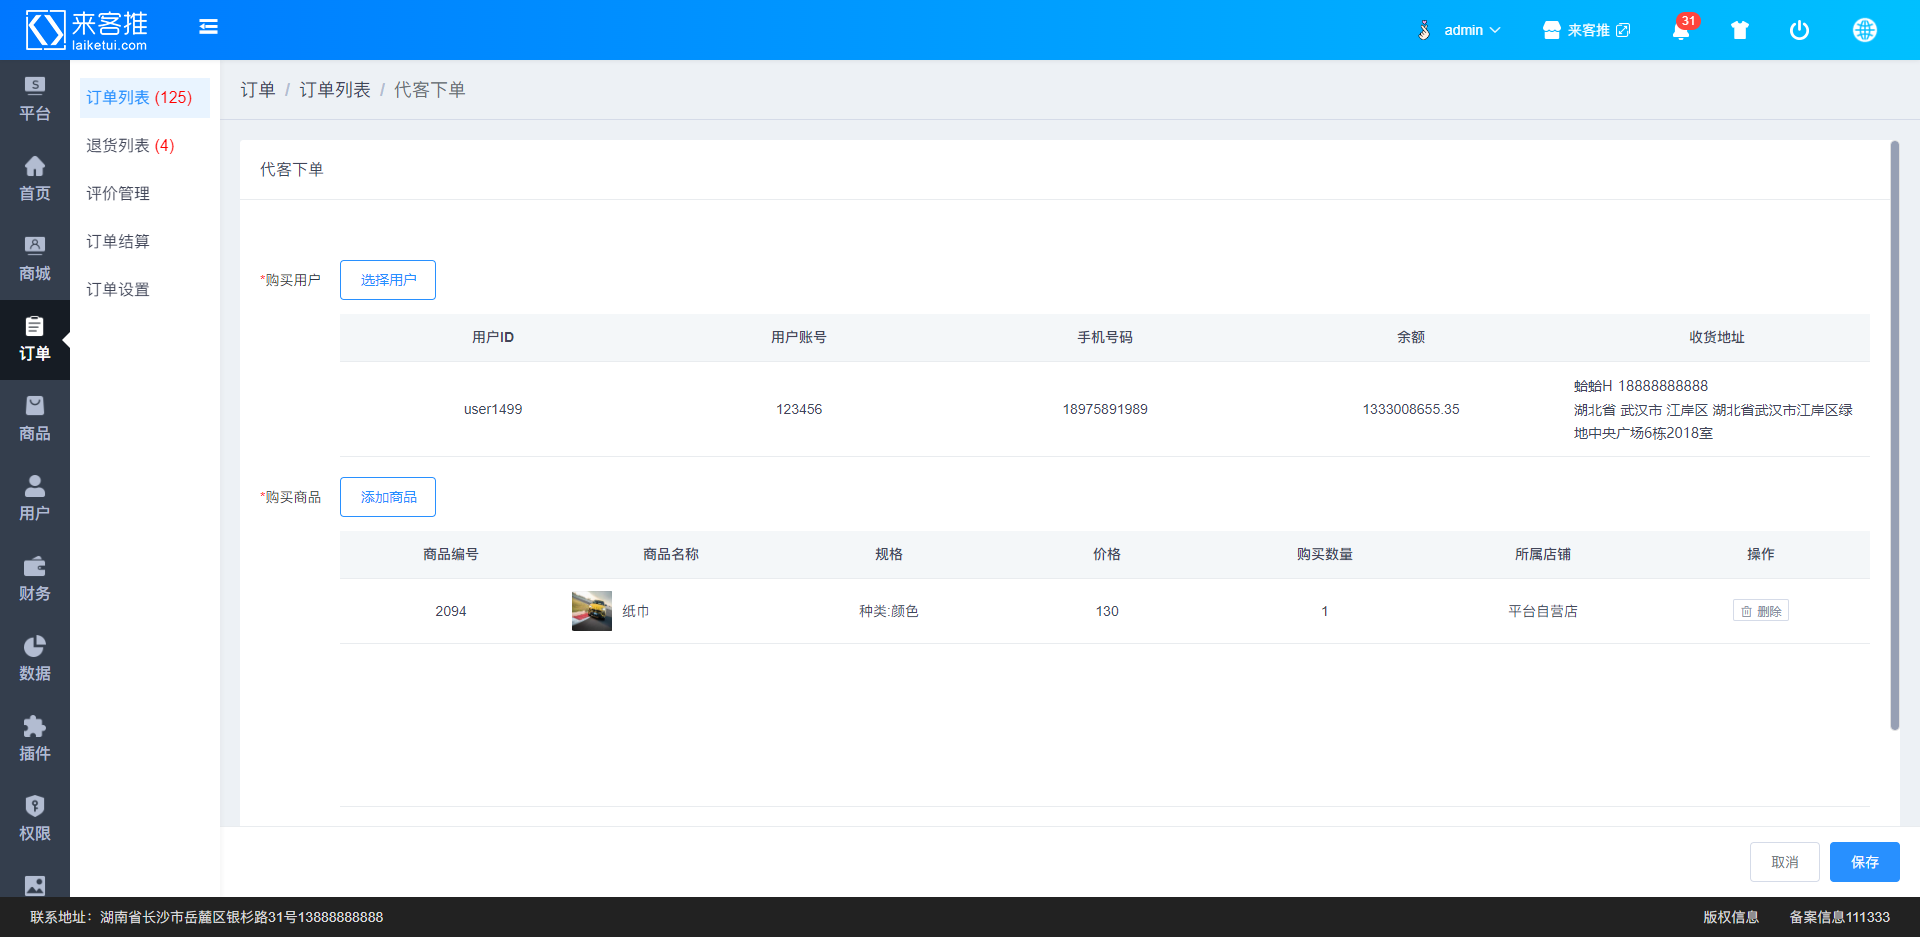Viewport: 1920px width, 937px height.
Task: Click user account 123456 cell
Action: (x=799, y=409)
